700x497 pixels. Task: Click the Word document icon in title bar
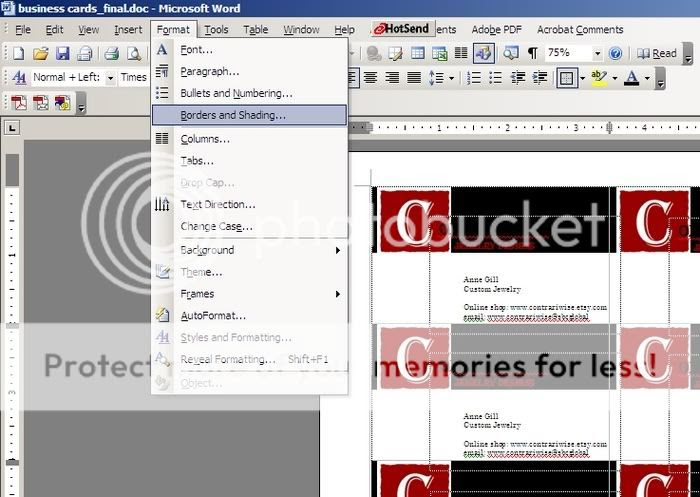[8, 8]
